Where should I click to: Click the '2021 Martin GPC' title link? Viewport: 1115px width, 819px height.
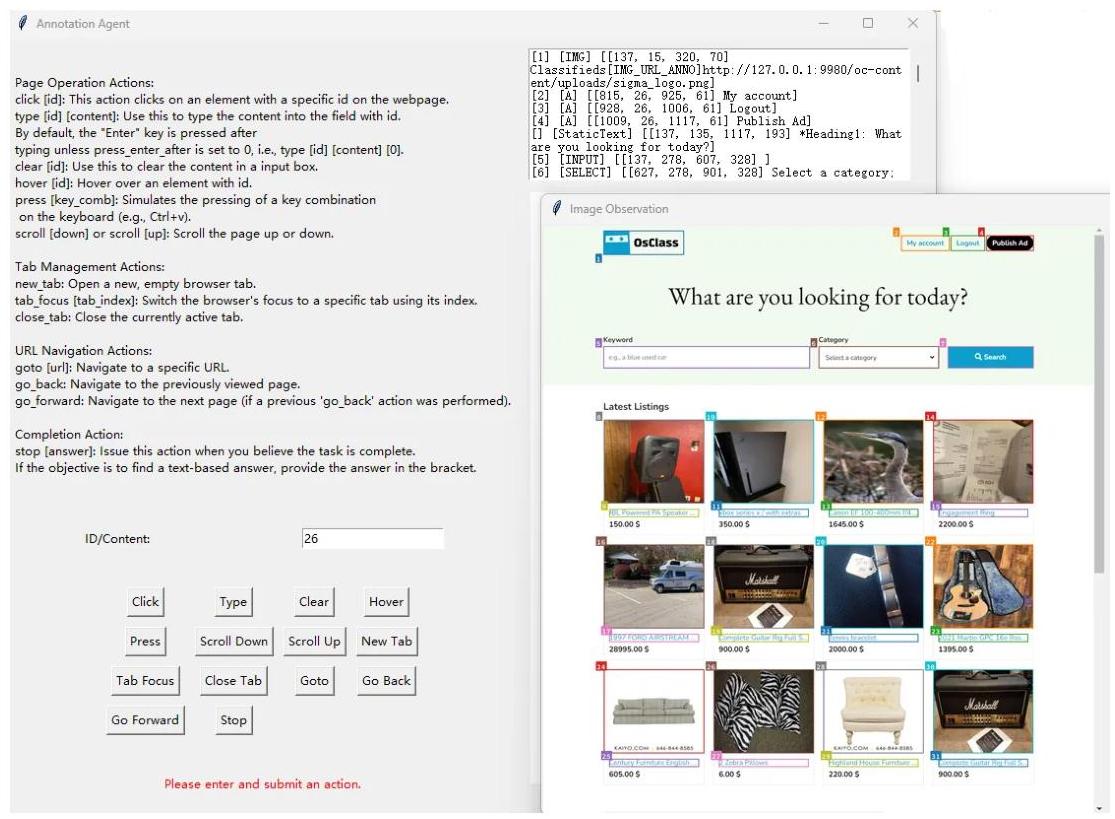click(x=982, y=638)
